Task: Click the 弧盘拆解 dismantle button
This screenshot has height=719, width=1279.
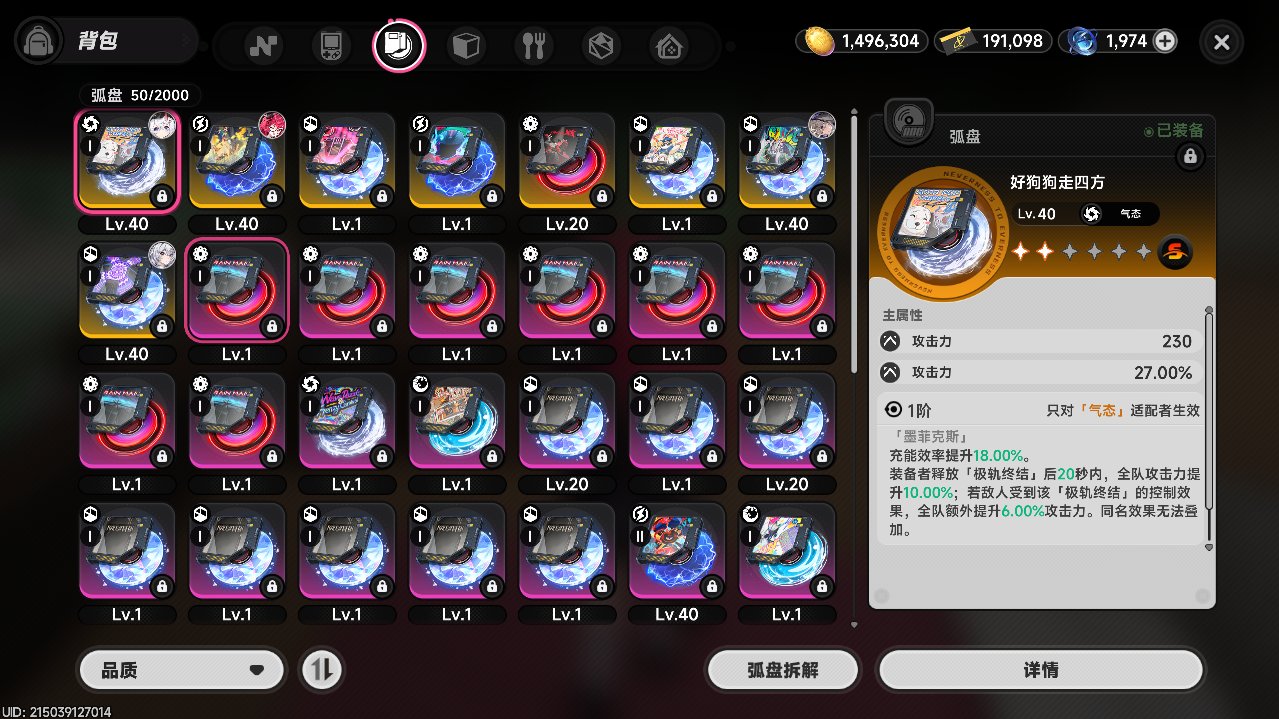Action: 783,669
